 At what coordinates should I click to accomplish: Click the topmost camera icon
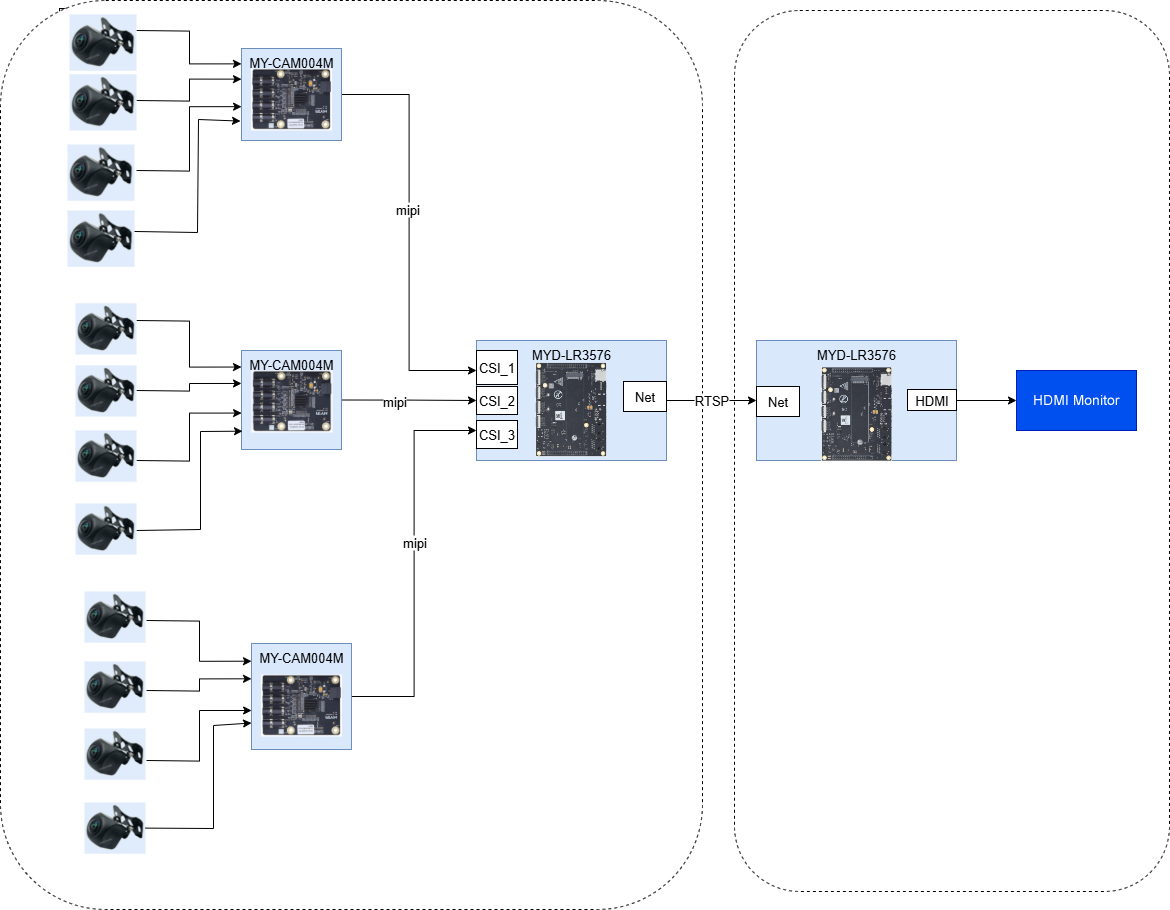pyautogui.click(x=103, y=43)
